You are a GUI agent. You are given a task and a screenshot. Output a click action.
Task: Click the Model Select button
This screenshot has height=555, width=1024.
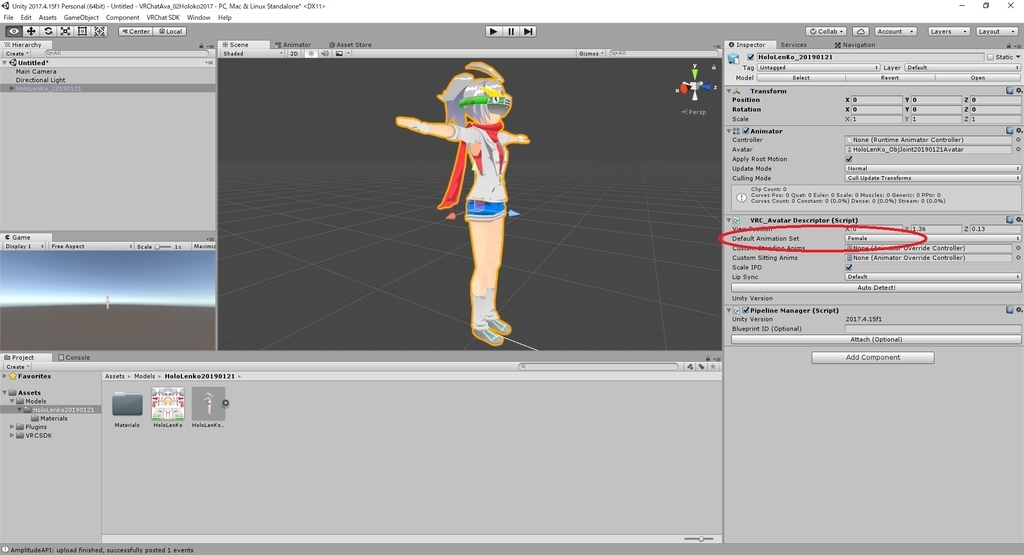(801, 78)
